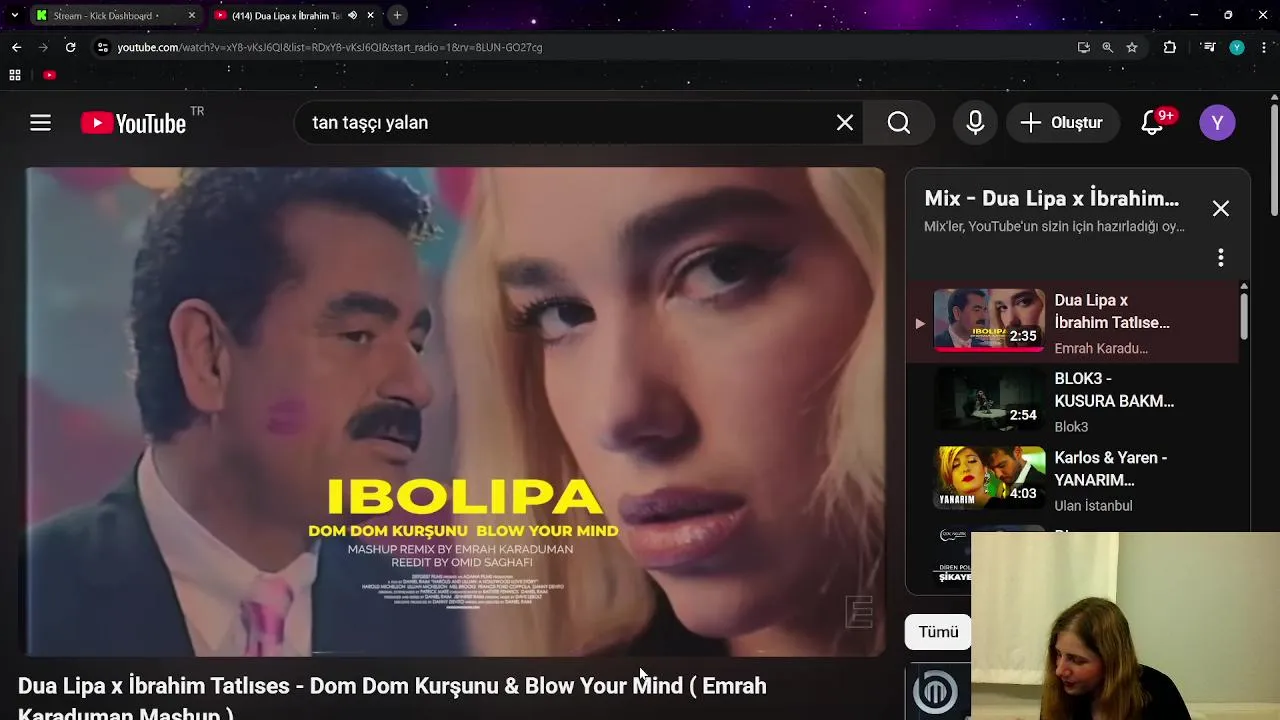
Task: Go forward in browser history
Action: click(43, 47)
